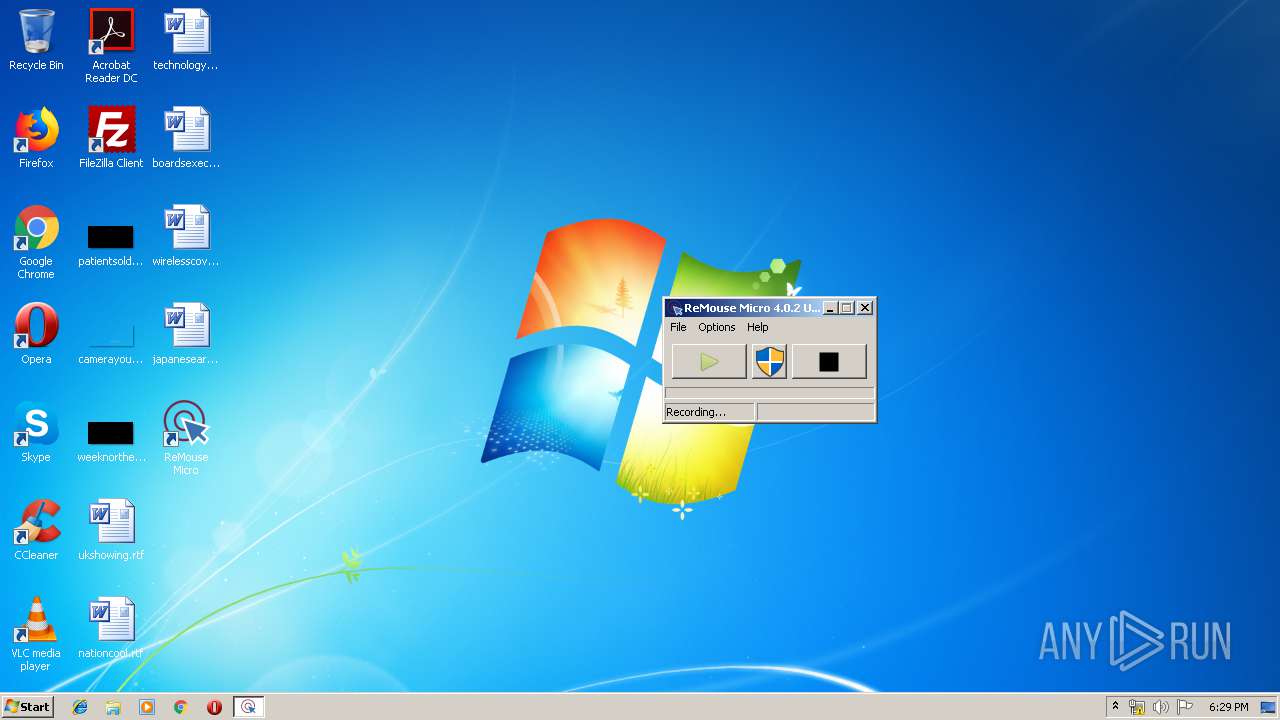
Task: Select the Firefox desktop shortcut
Action: click(36, 138)
